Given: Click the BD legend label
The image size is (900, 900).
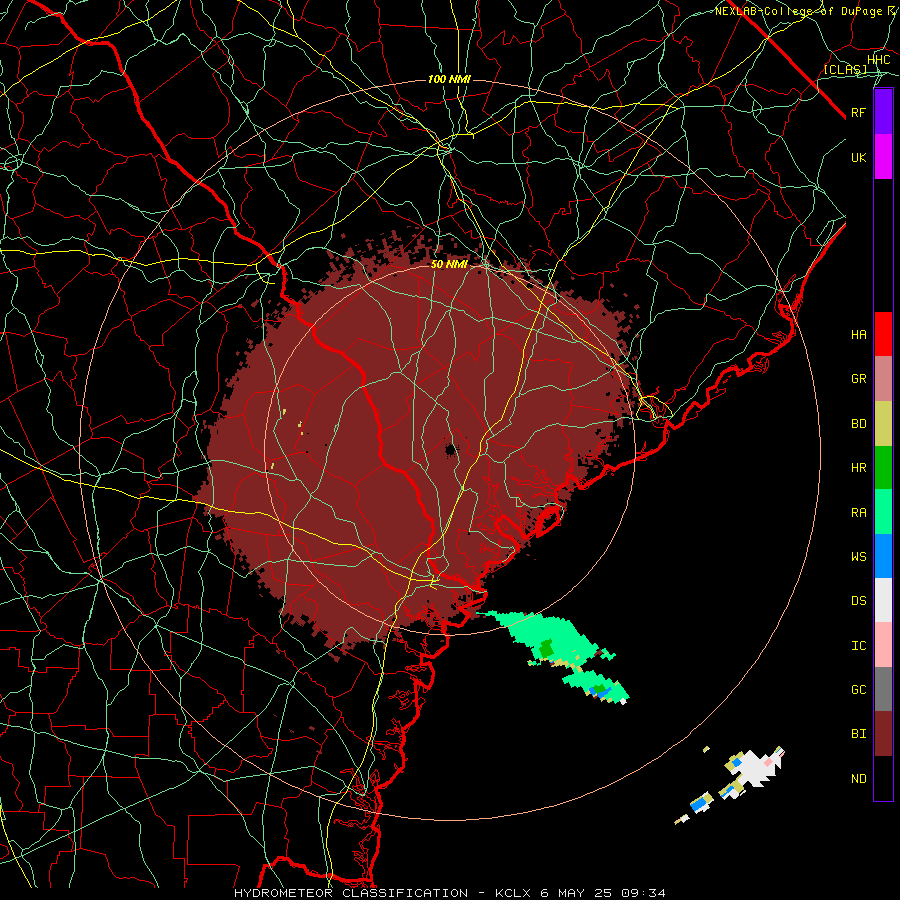Looking at the screenshot, I should pyautogui.click(x=858, y=424).
